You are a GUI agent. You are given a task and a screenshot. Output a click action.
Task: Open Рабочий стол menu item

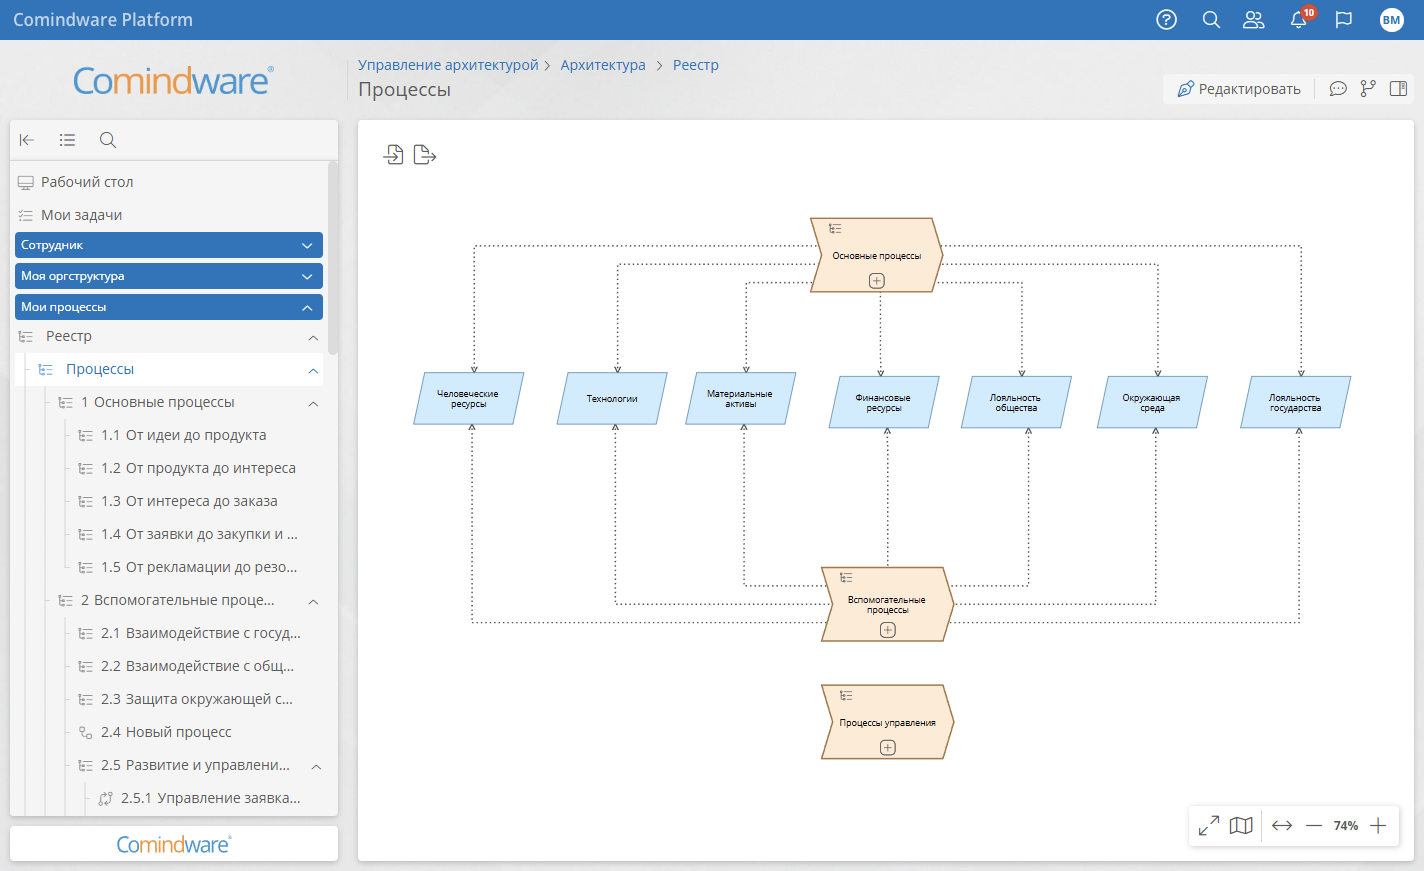click(87, 182)
